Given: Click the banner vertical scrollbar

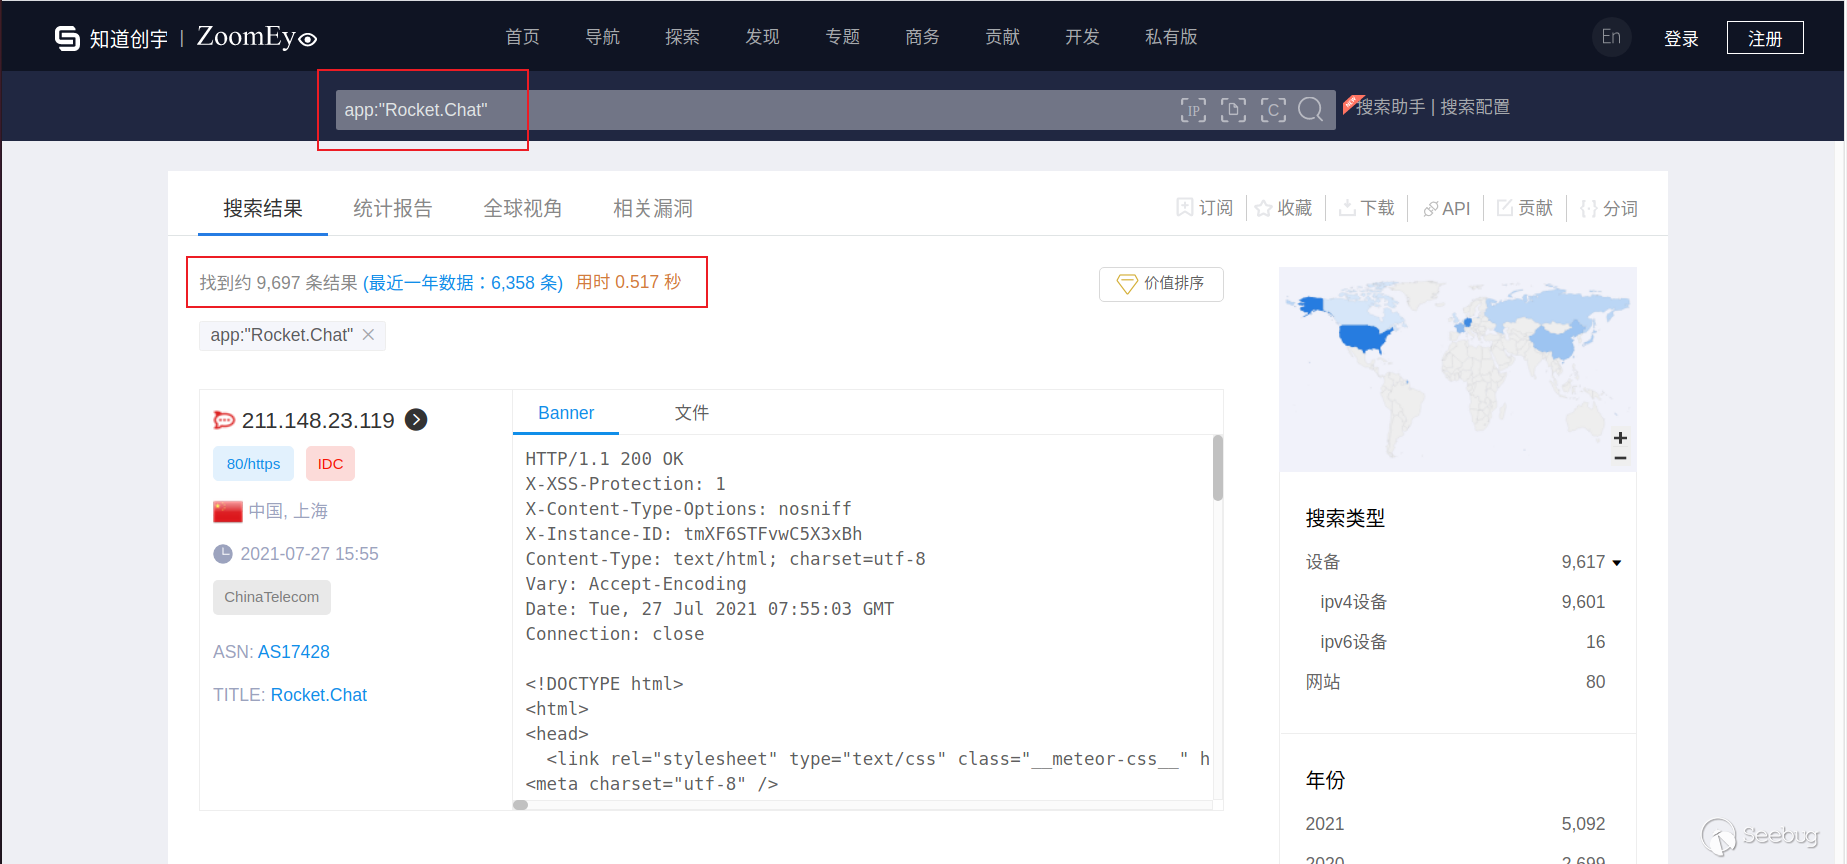Looking at the screenshot, I should [1218, 467].
